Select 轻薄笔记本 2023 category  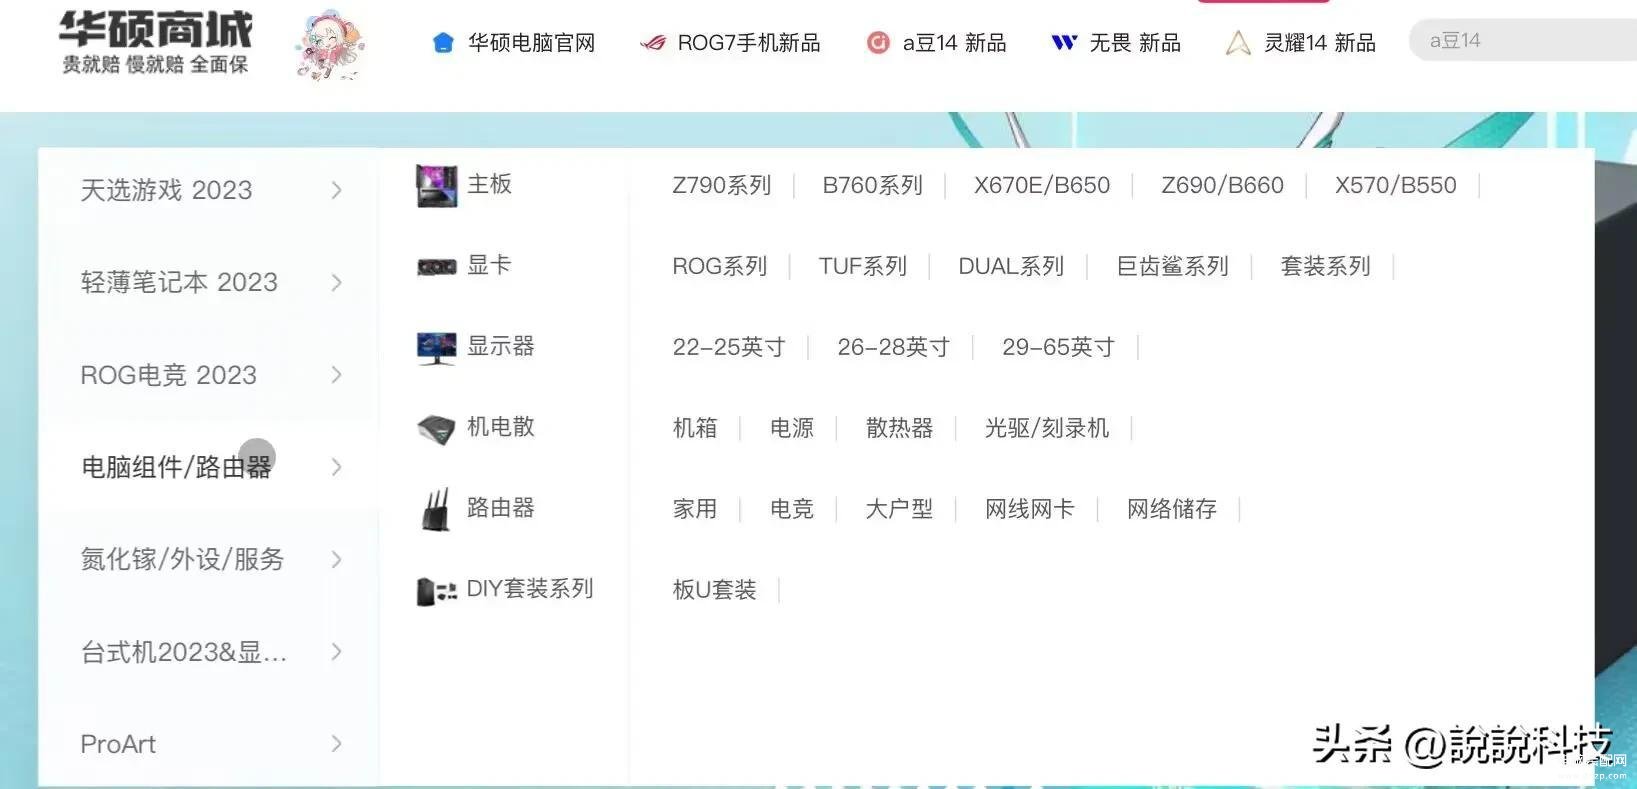[x=179, y=282]
